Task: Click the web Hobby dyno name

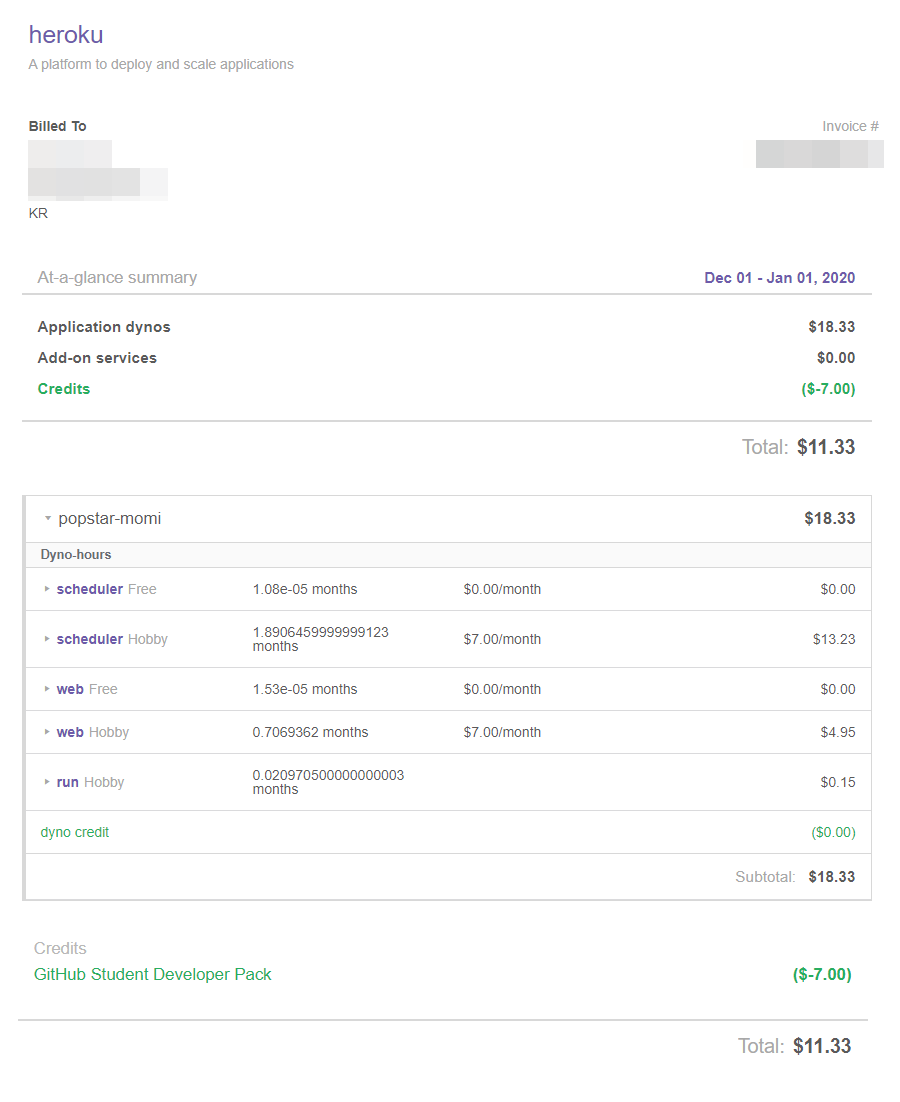Action: 70,732
